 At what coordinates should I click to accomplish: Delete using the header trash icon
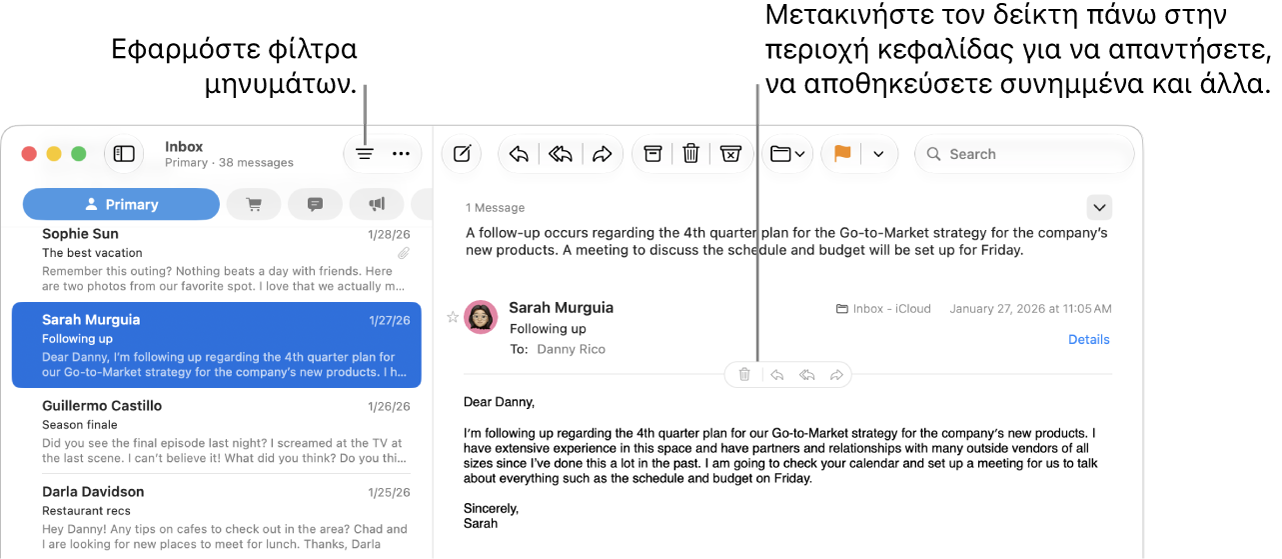click(744, 374)
